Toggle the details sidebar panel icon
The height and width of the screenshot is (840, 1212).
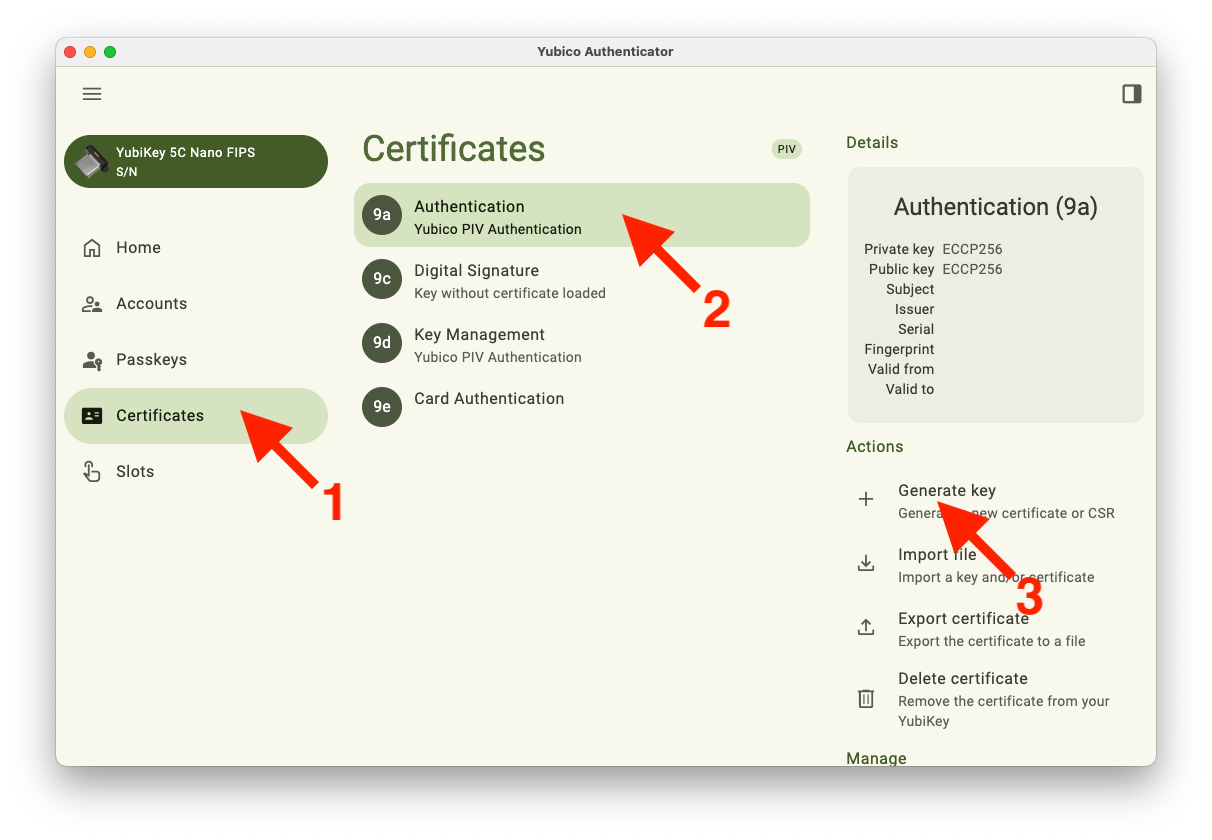click(1131, 94)
